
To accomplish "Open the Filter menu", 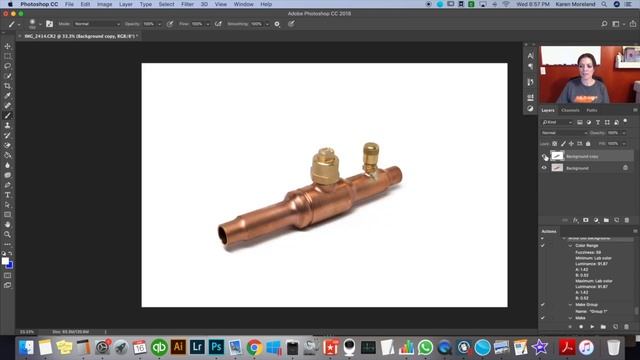I will [187, 4].
